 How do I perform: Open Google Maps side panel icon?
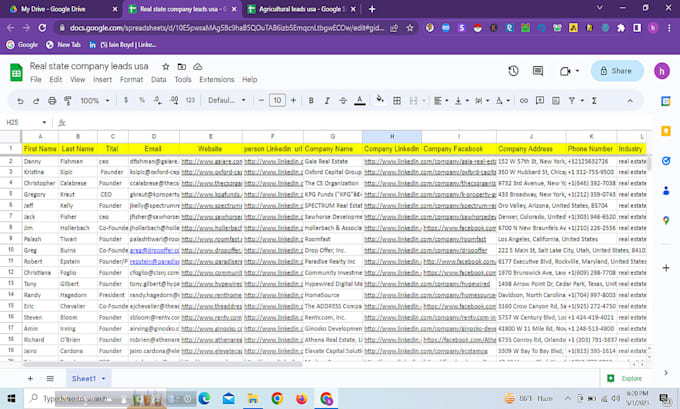tap(666, 221)
